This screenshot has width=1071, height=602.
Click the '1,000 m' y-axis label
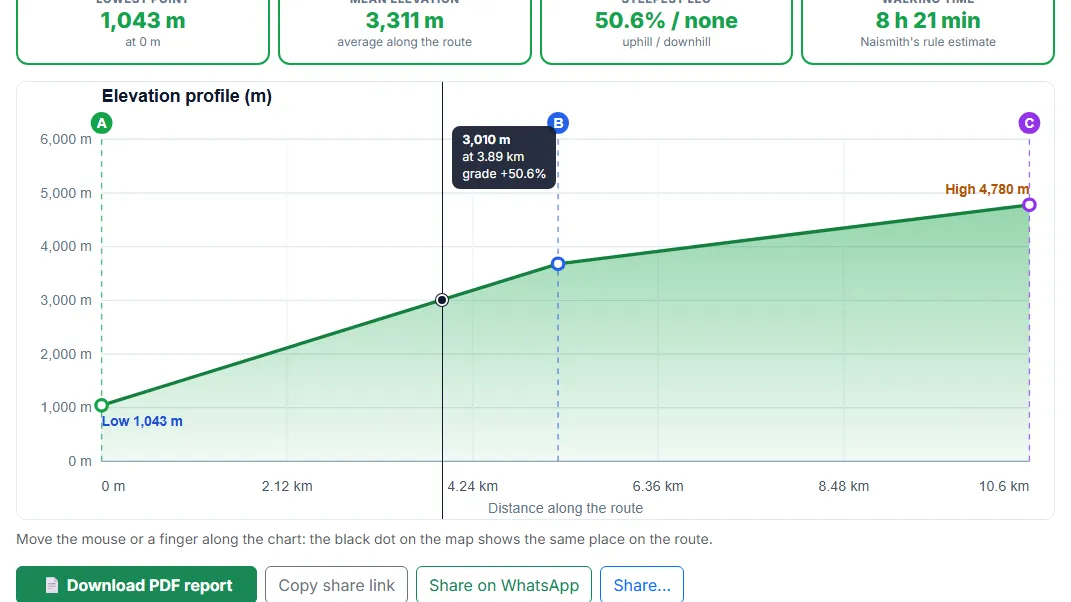[x=66, y=407]
